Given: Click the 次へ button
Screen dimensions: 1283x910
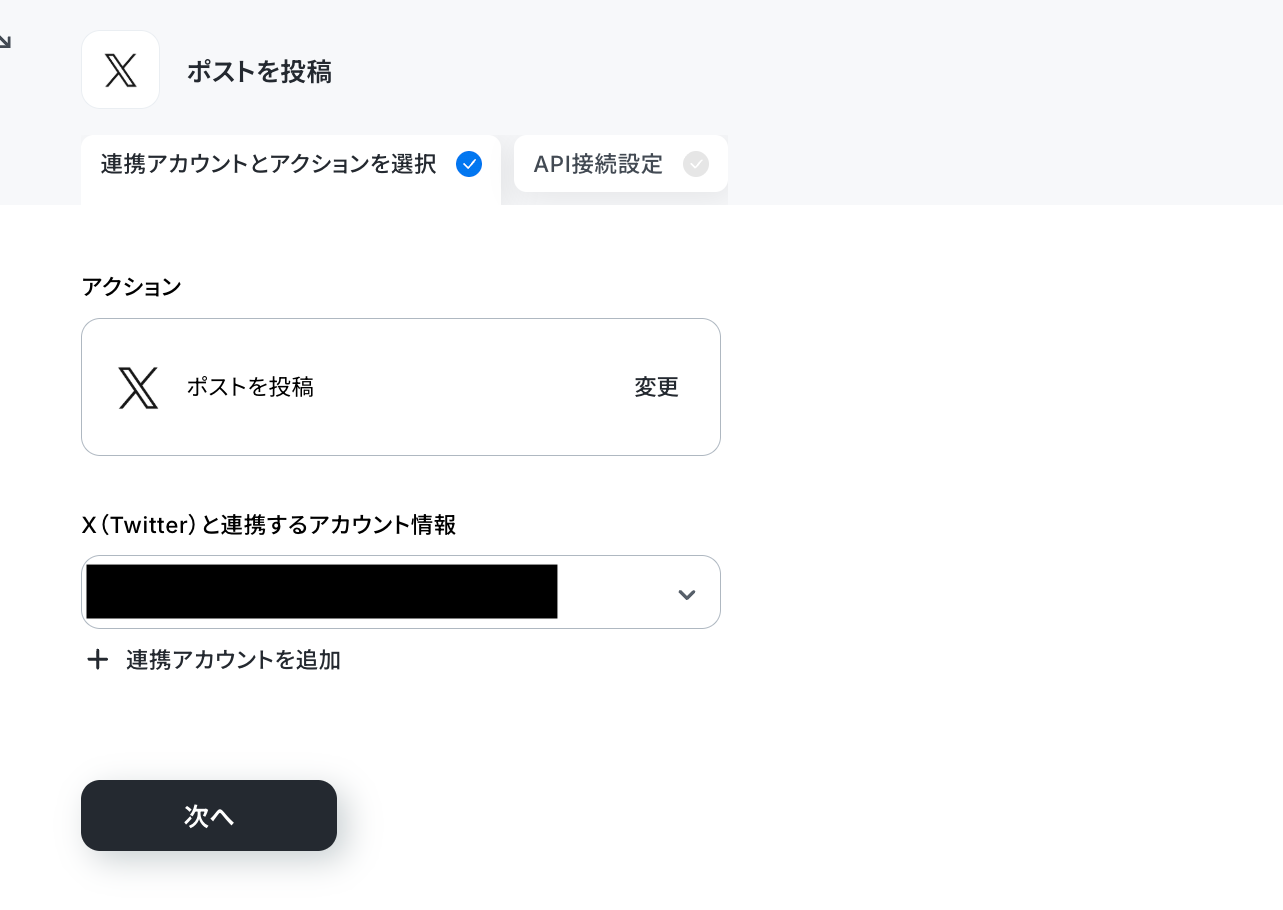Looking at the screenshot, I should coord(209,816).
